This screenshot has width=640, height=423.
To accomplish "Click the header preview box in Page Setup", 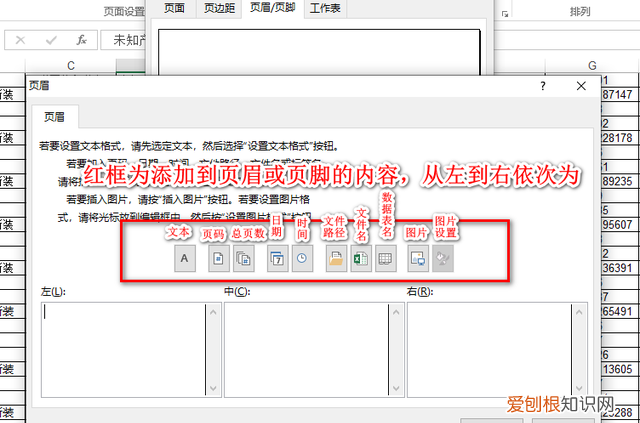I will (x=319, y=52).
